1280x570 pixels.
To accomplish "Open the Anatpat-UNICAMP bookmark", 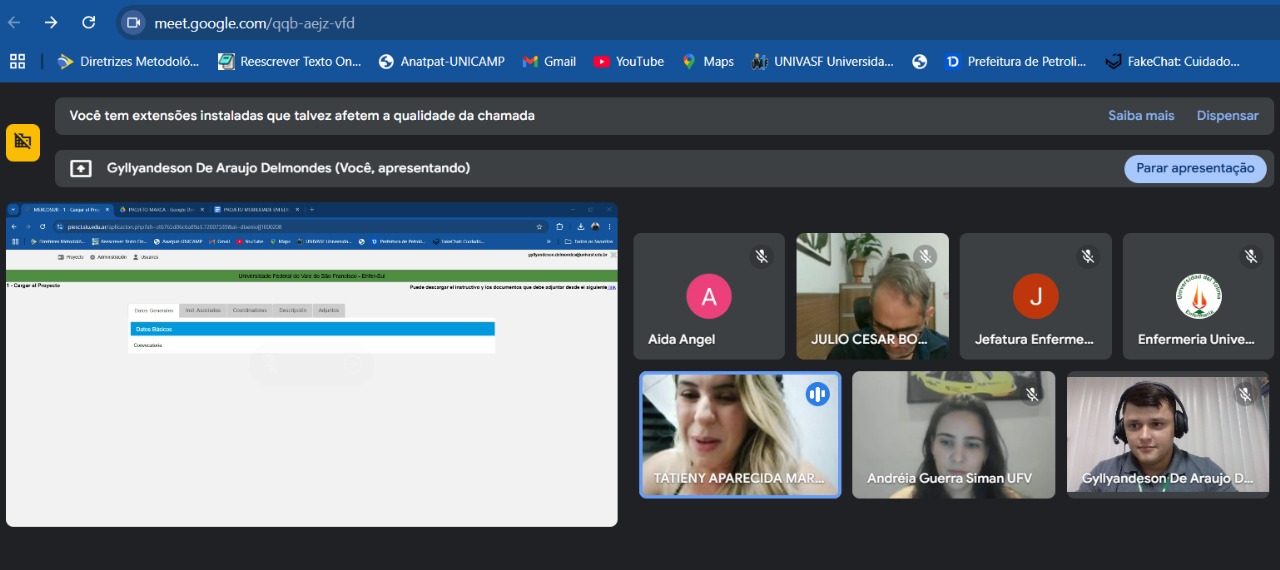I will pyautogui.click(x=441, y=61).
